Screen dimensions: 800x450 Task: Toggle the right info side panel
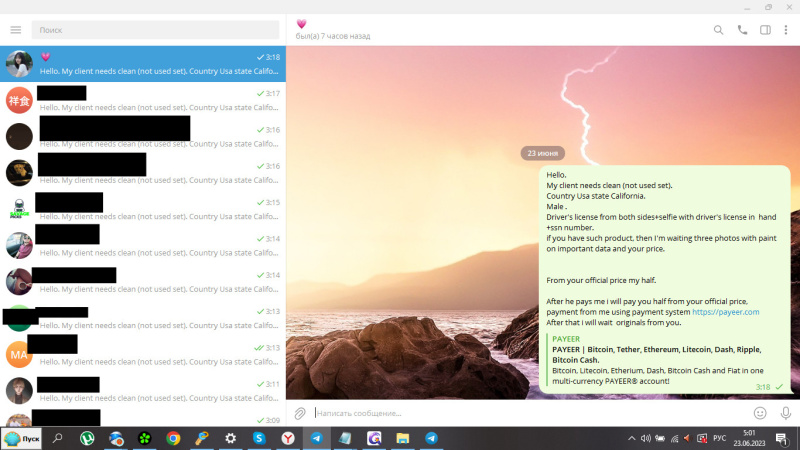pyautogui.click(x=765, y=30)
